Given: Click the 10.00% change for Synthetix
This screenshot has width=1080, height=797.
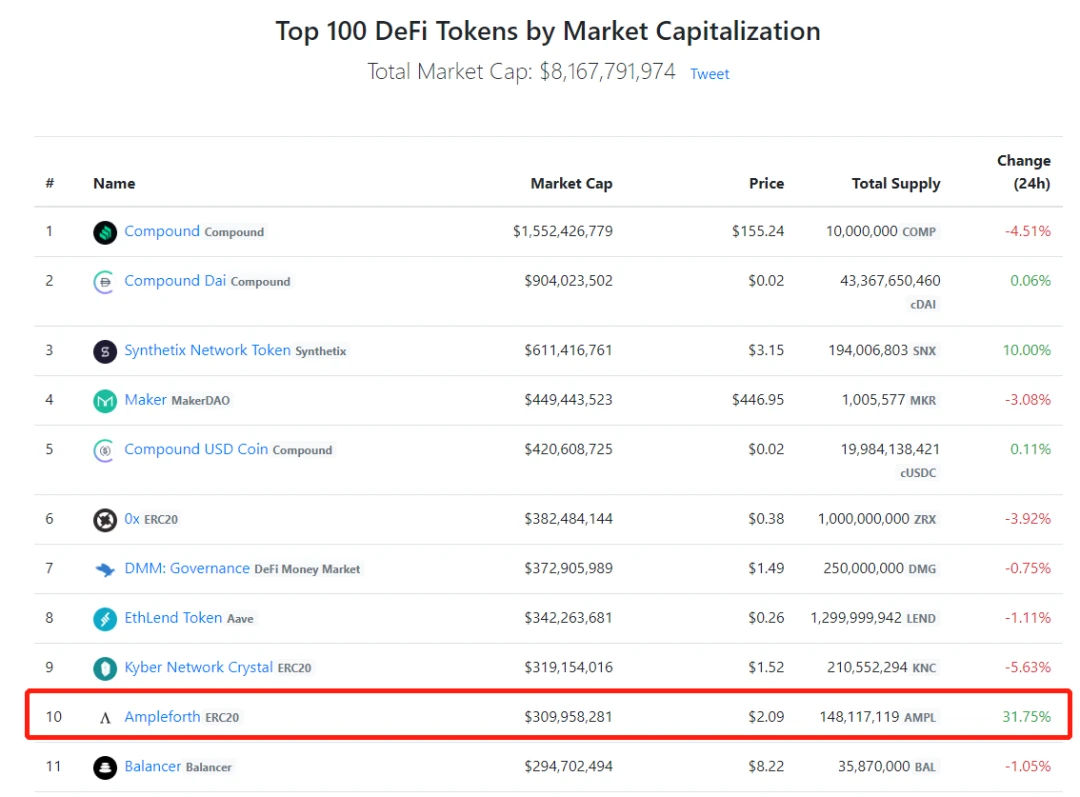Looking at the screenshot, I should pyautogui.click(x=1027, y=350).
